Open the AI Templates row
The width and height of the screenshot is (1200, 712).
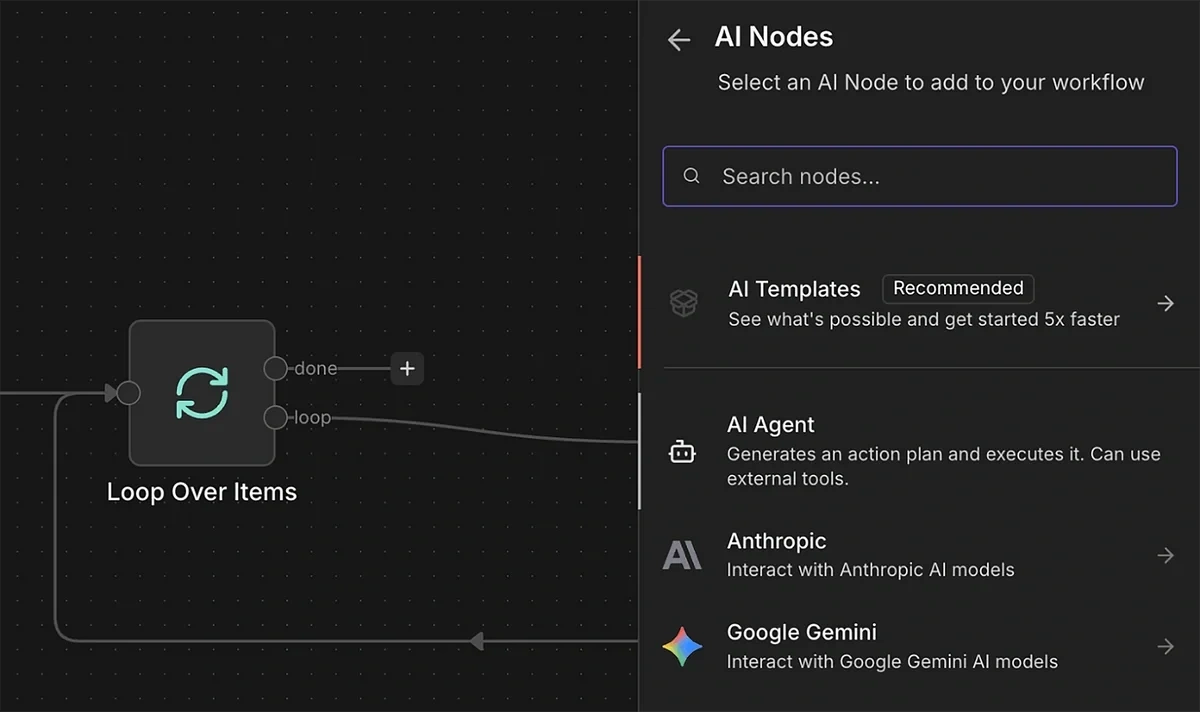900,303
